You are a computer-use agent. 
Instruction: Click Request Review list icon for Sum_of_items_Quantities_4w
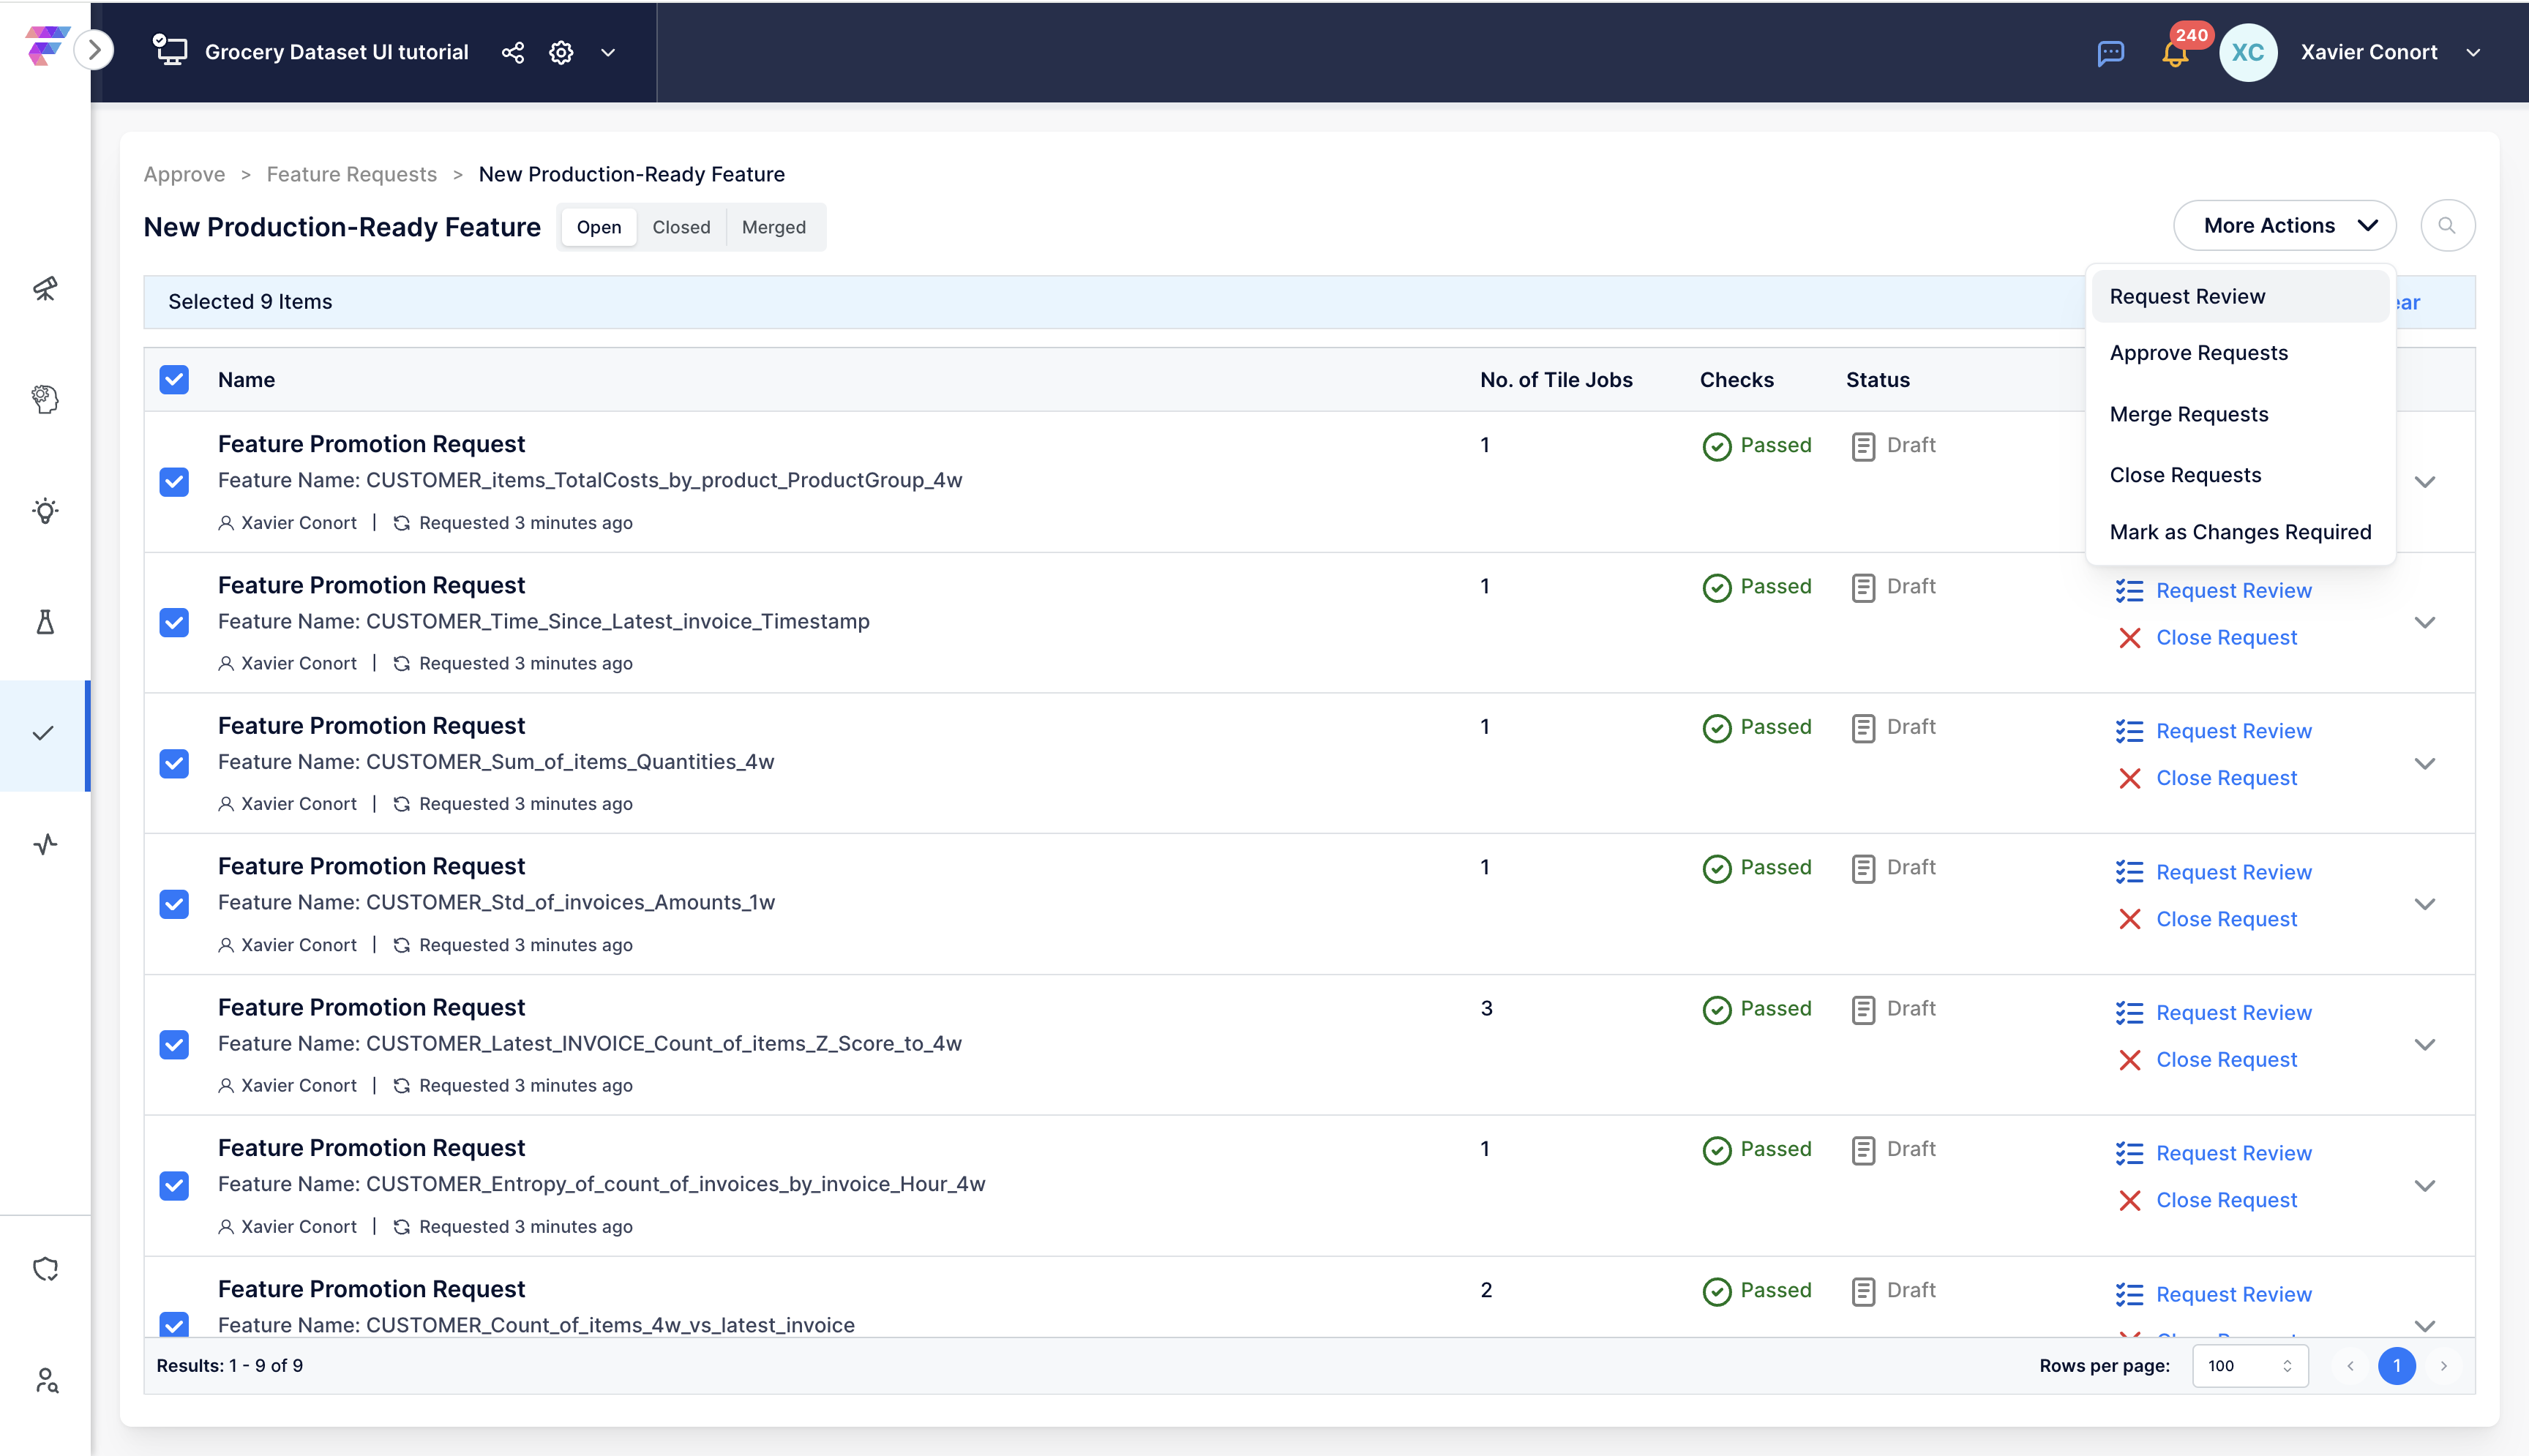coord(2129,731)
